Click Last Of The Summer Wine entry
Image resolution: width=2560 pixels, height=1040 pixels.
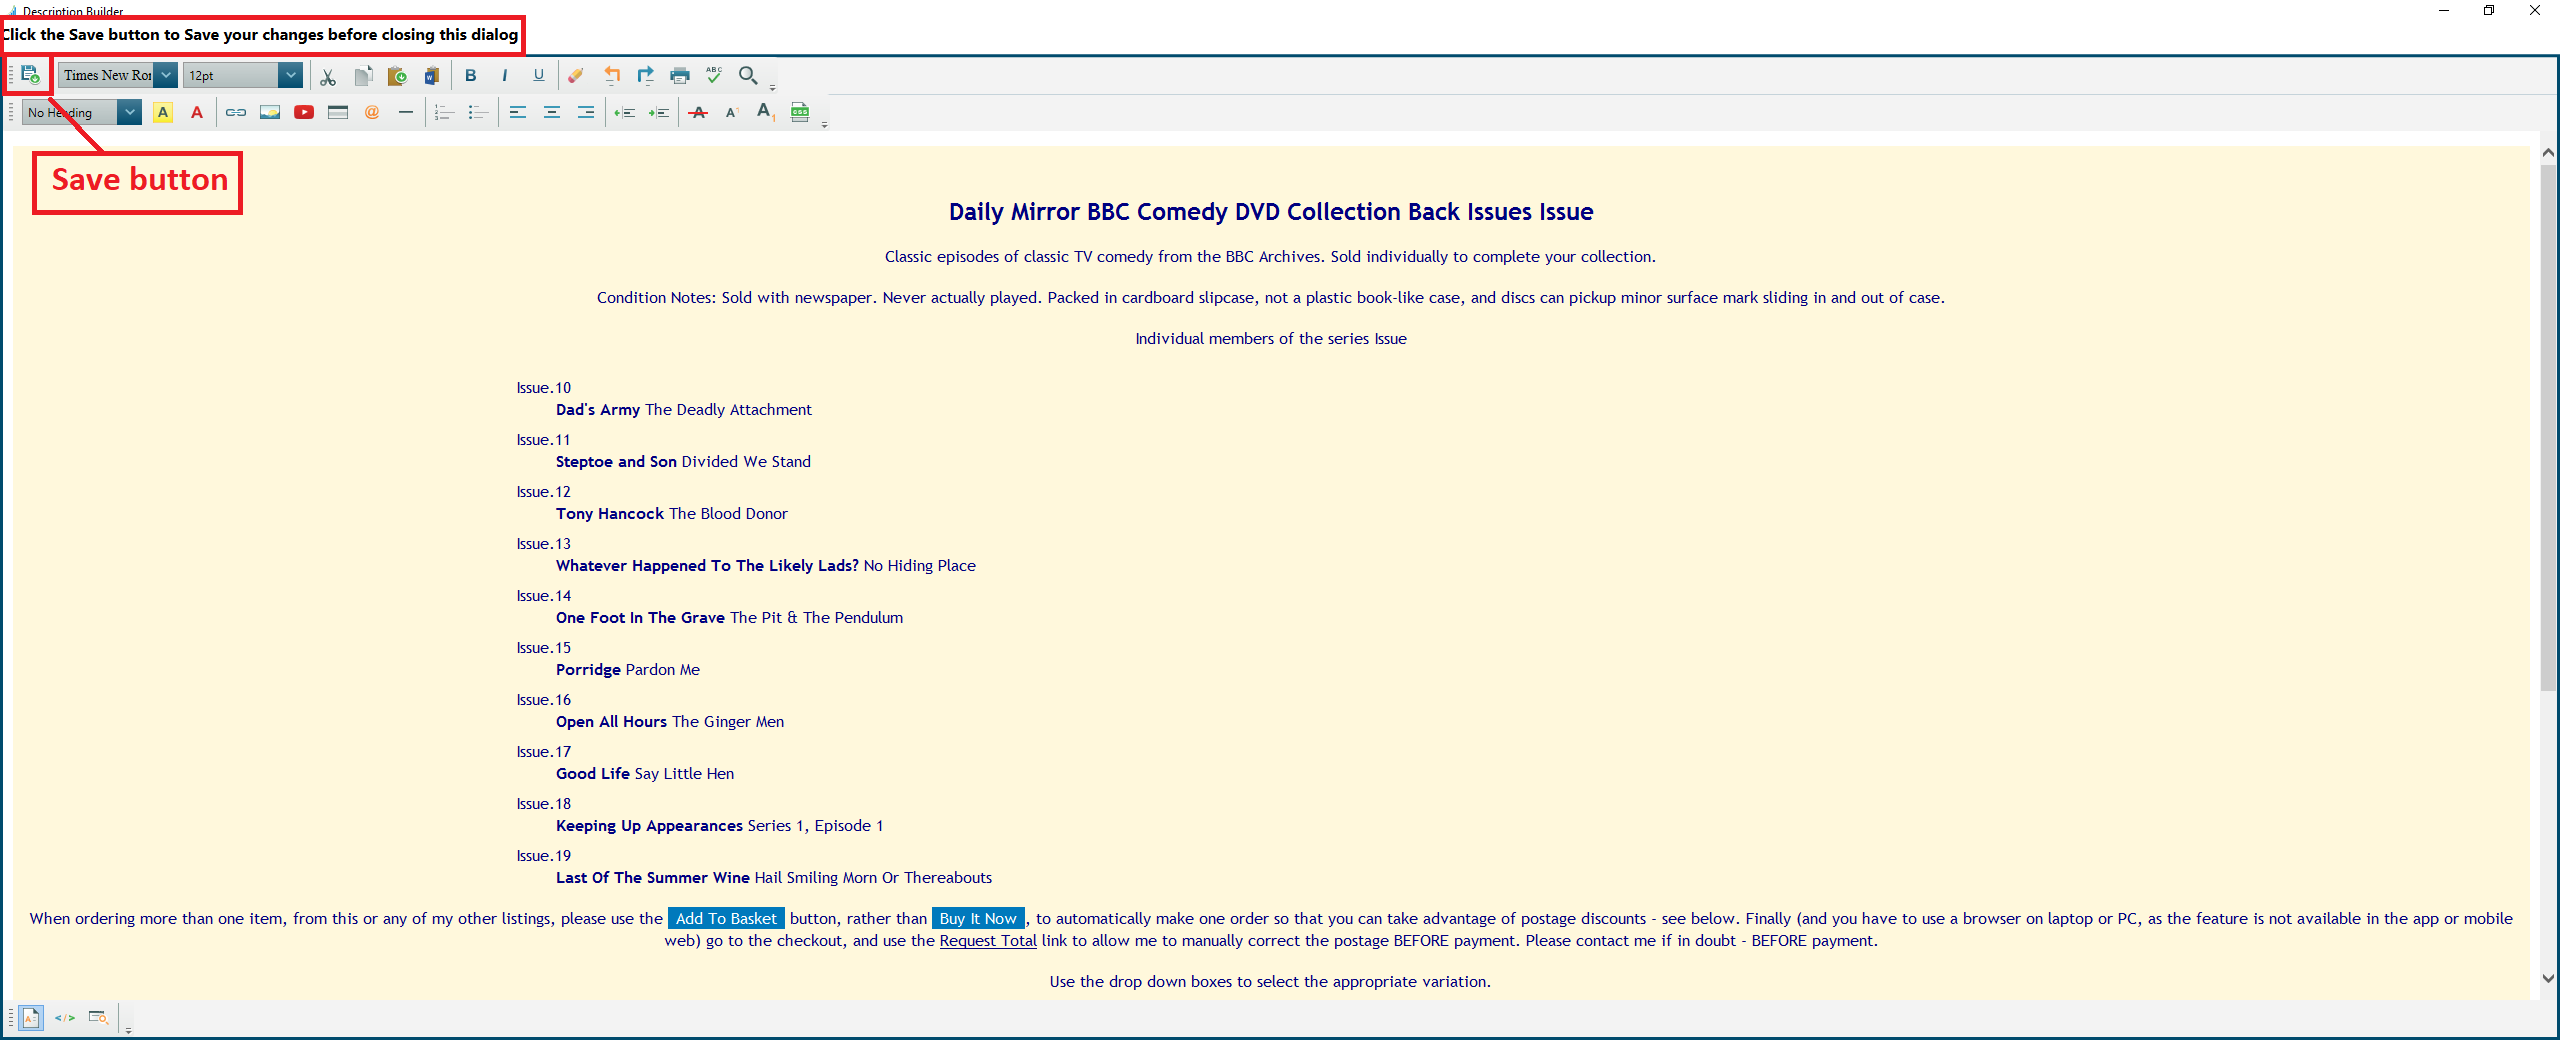coord(773,878)
